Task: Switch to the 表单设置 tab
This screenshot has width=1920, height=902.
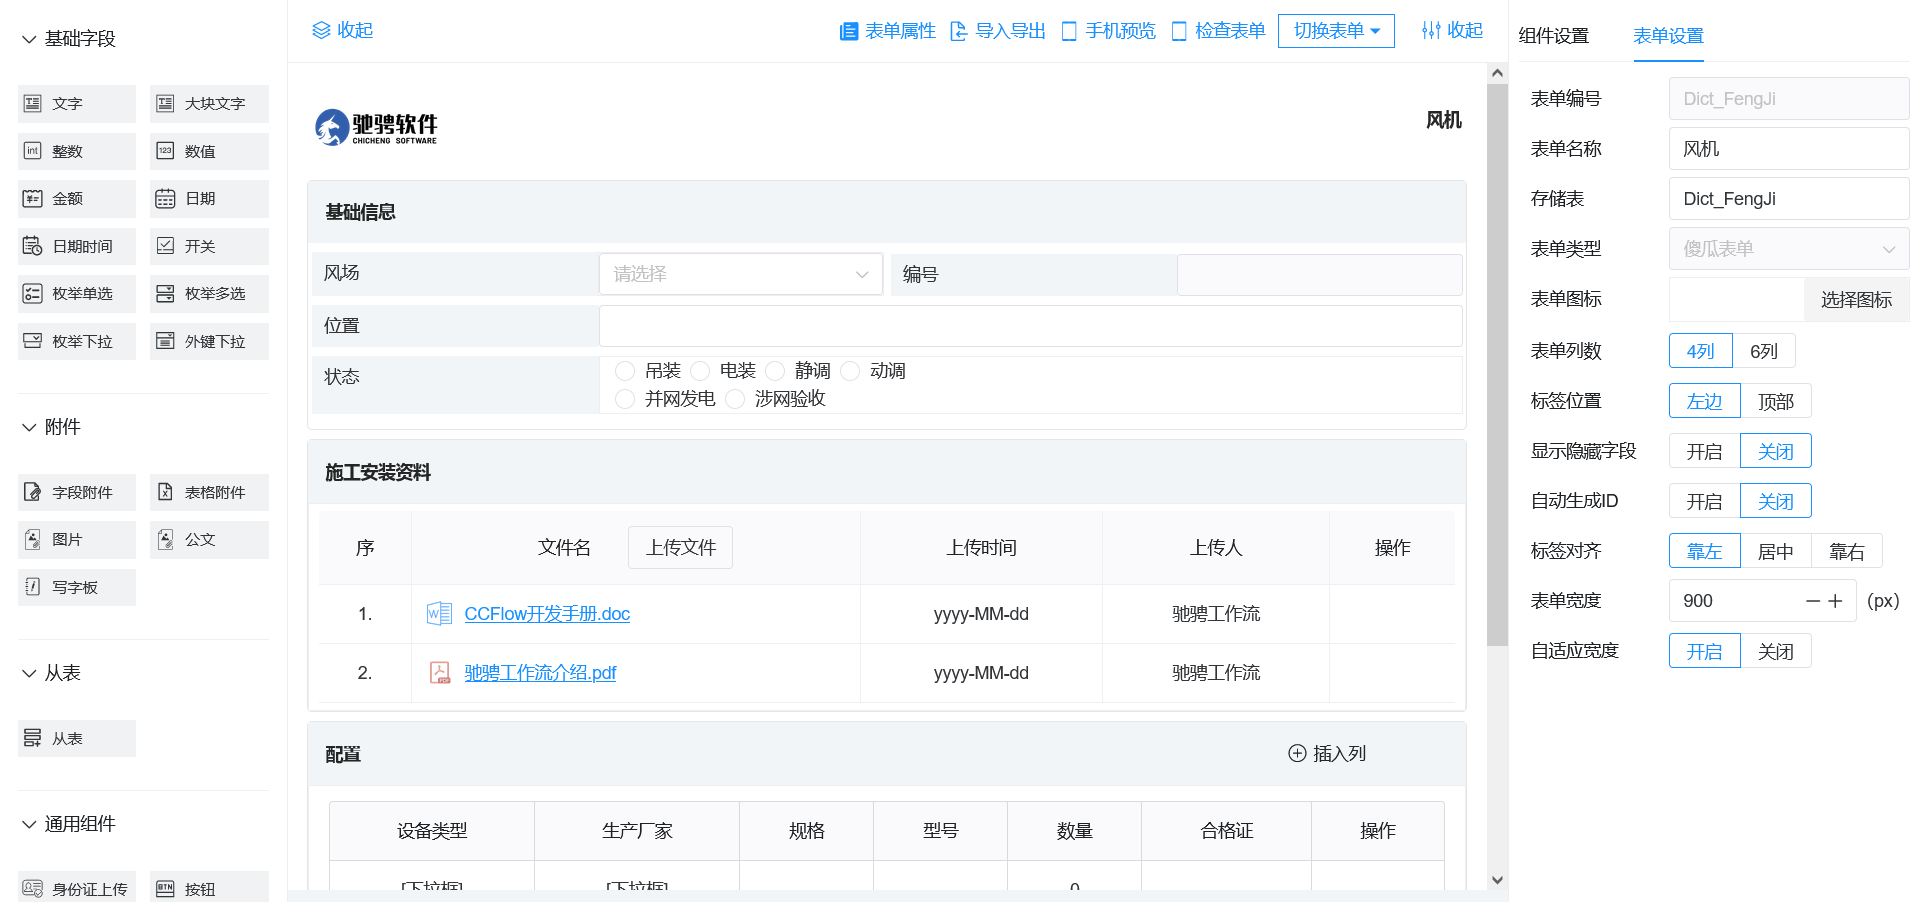Action: tap(1668, 36)
